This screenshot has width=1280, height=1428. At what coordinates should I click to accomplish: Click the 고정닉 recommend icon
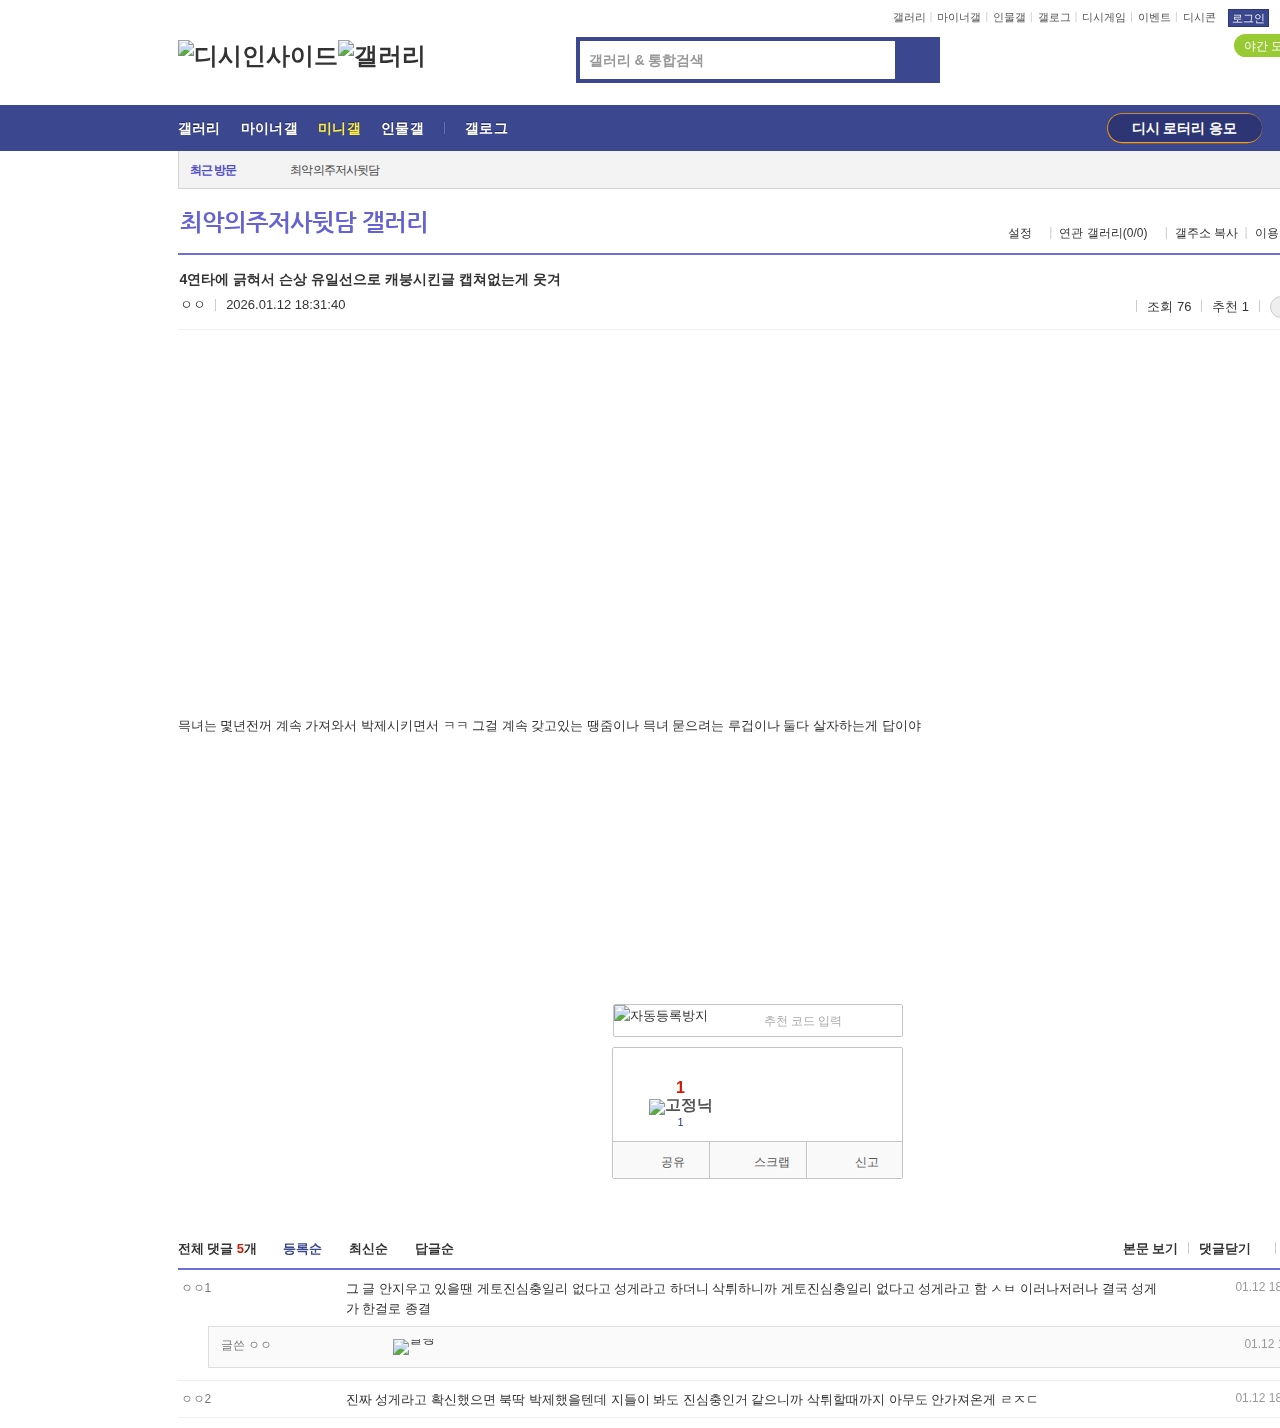(680, 1106)
